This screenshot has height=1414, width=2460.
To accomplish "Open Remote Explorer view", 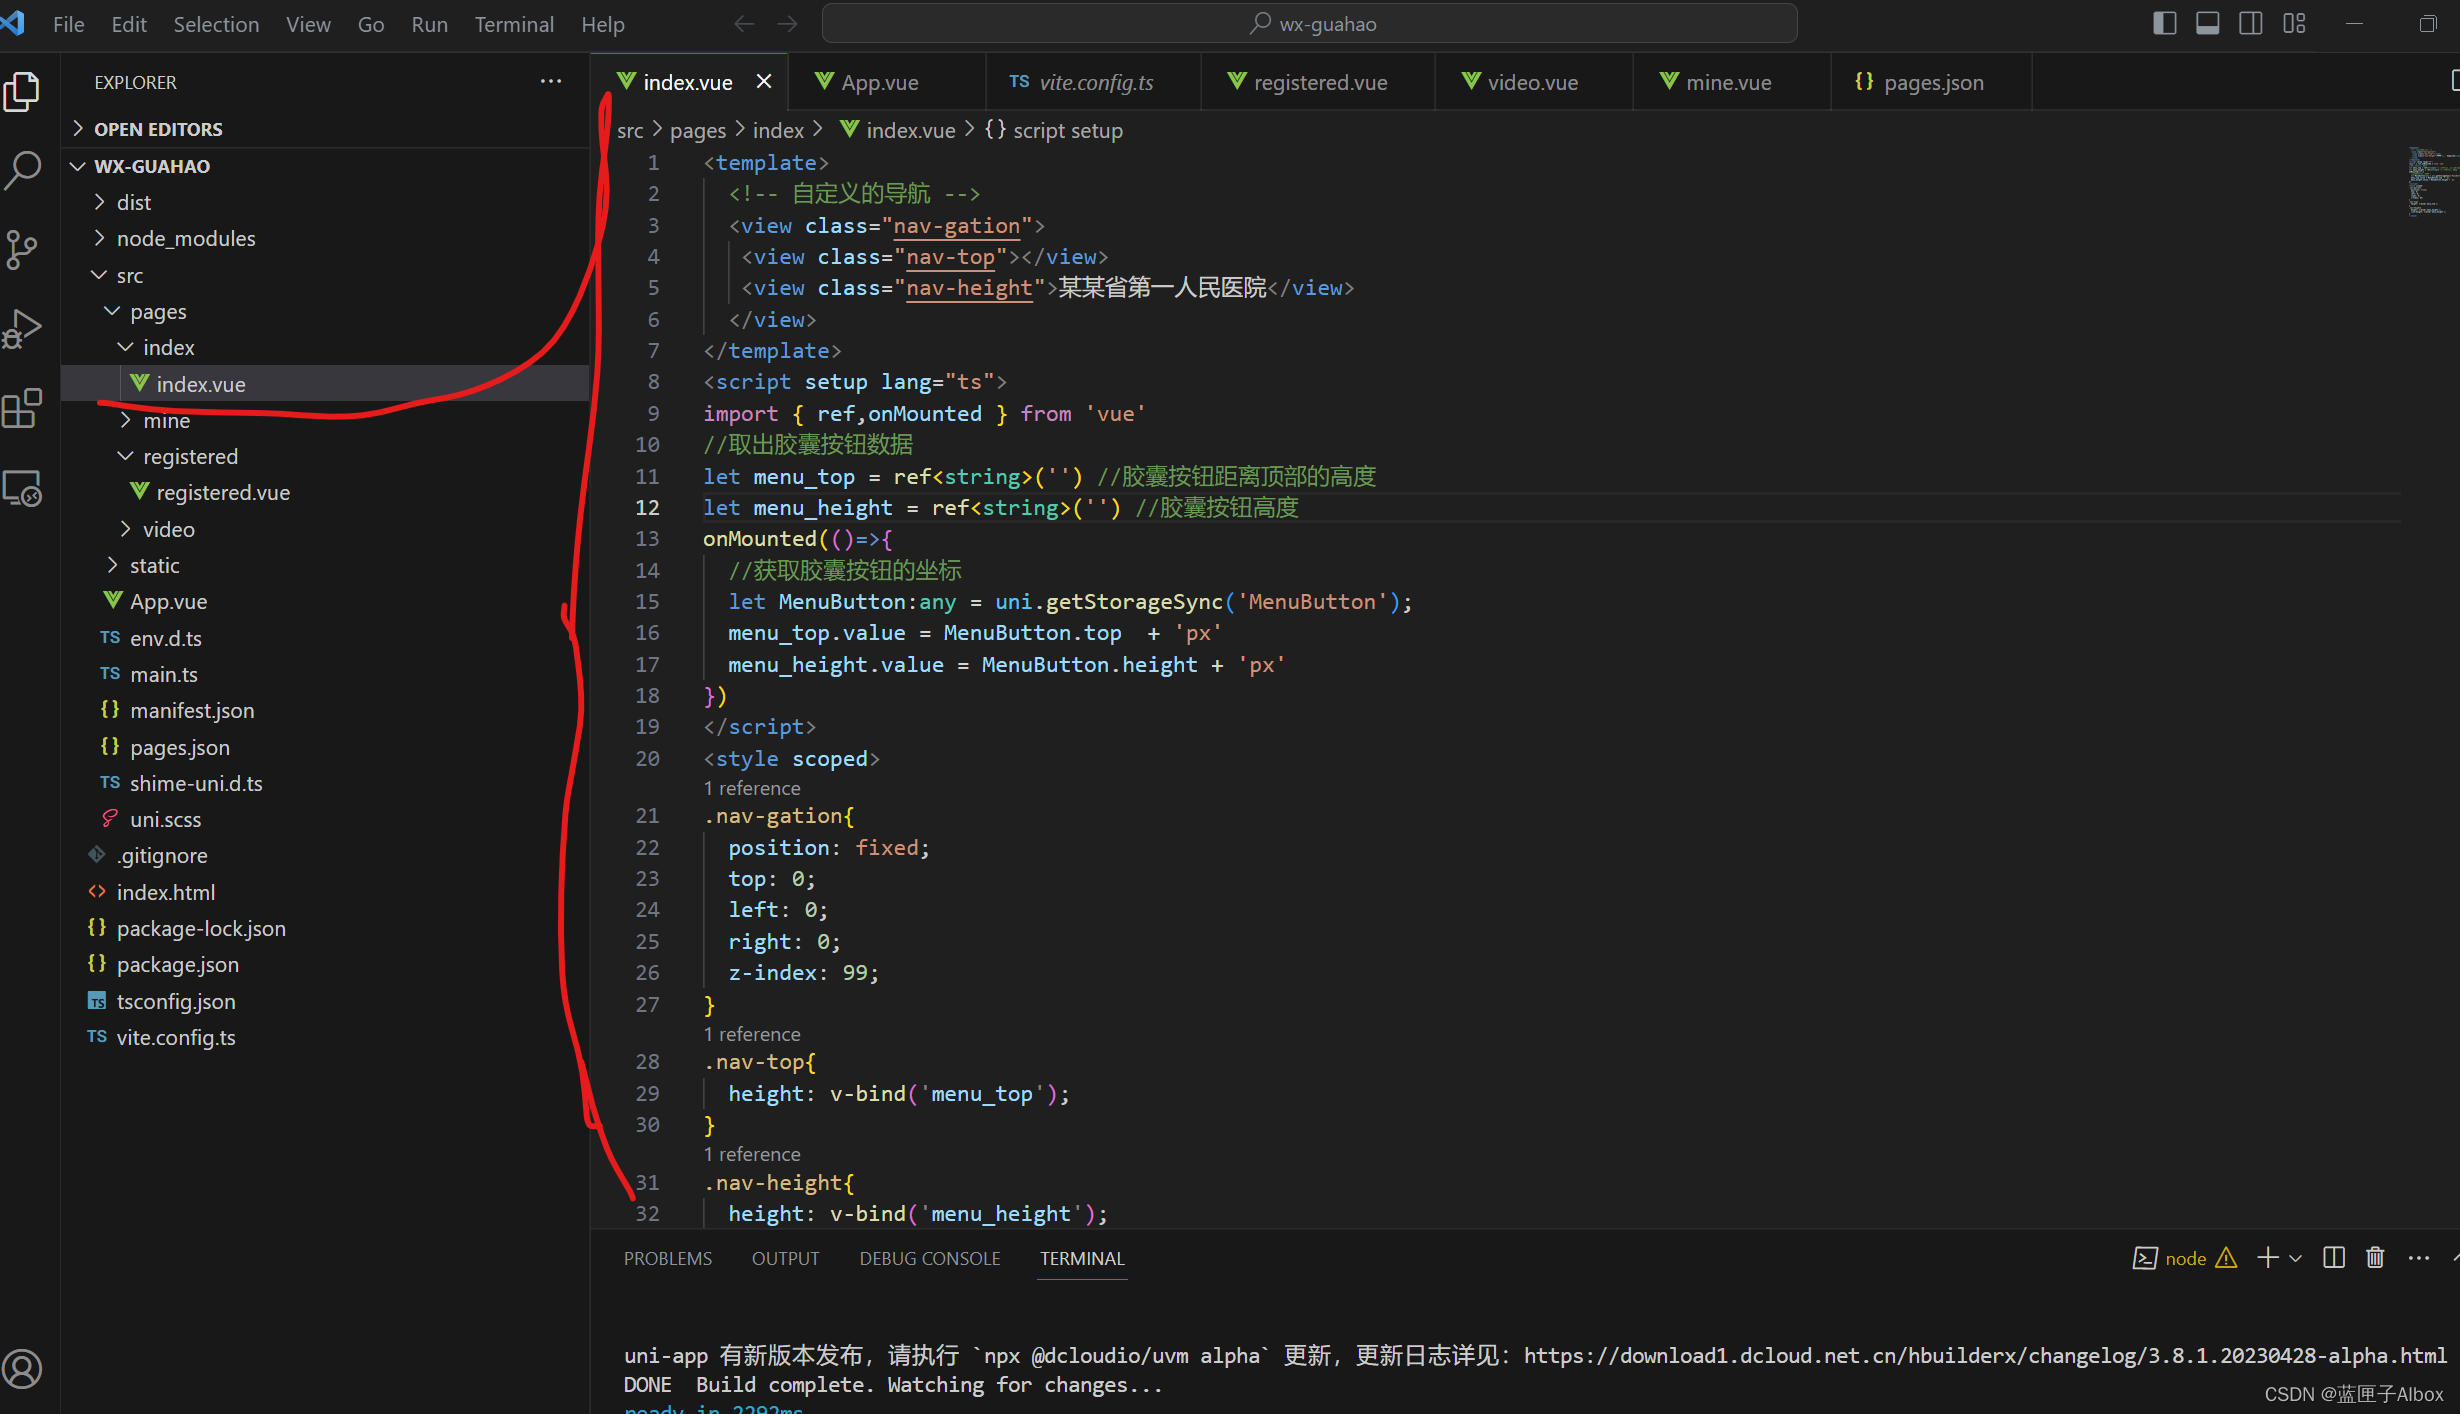I will tap(23, 488).
